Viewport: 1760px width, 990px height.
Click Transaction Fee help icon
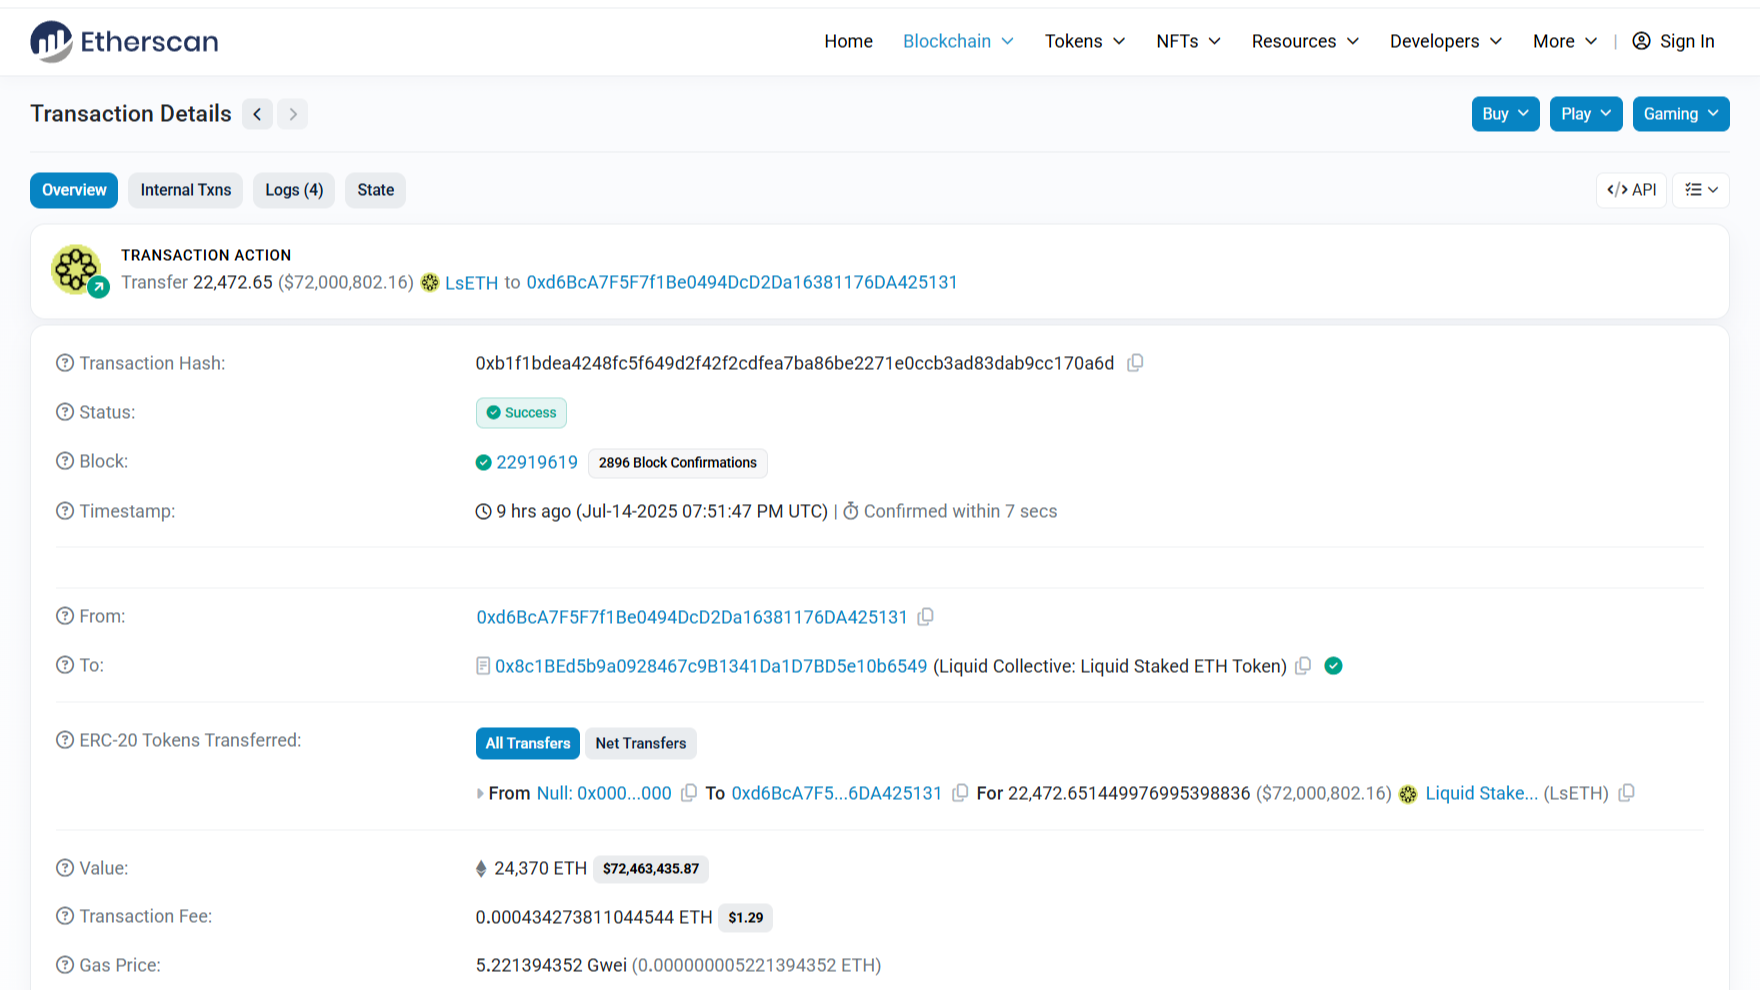(65, 916)
